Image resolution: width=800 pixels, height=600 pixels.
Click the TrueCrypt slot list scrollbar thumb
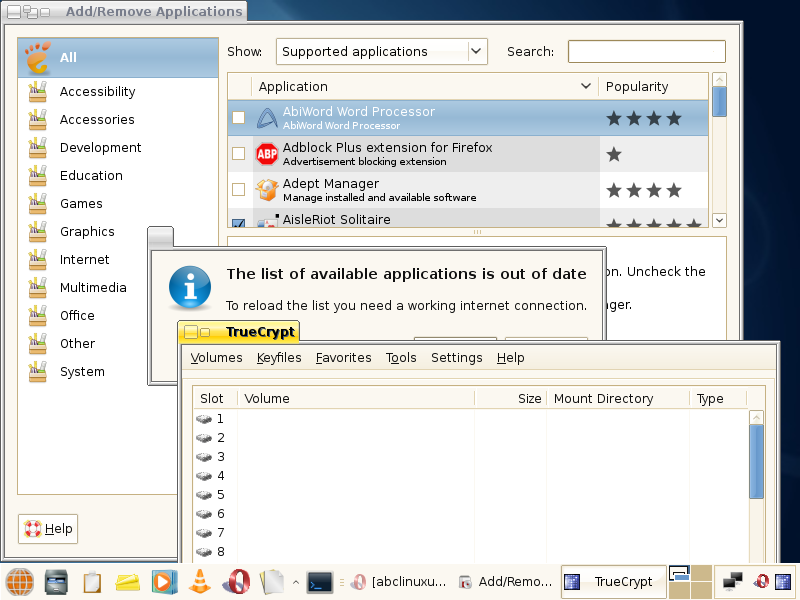[757, 461]
